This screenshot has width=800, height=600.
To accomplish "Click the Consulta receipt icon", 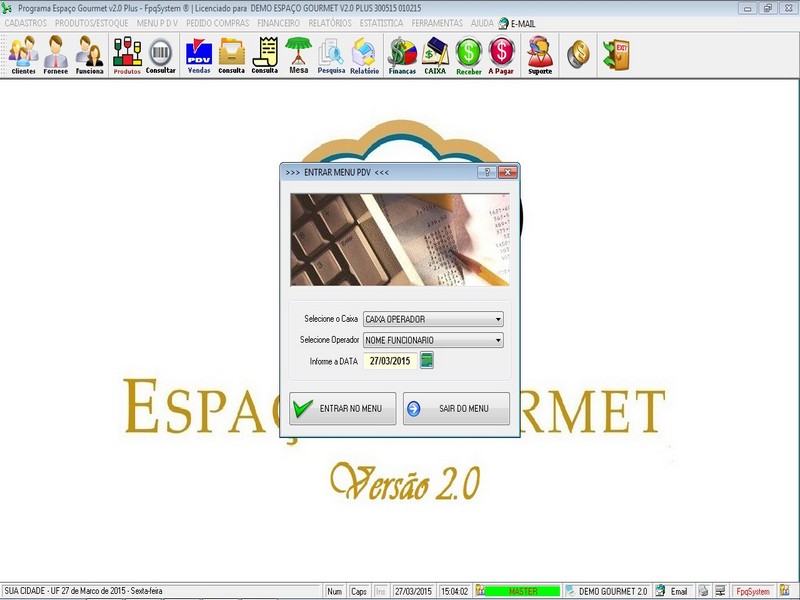I will tap(265, 55).
